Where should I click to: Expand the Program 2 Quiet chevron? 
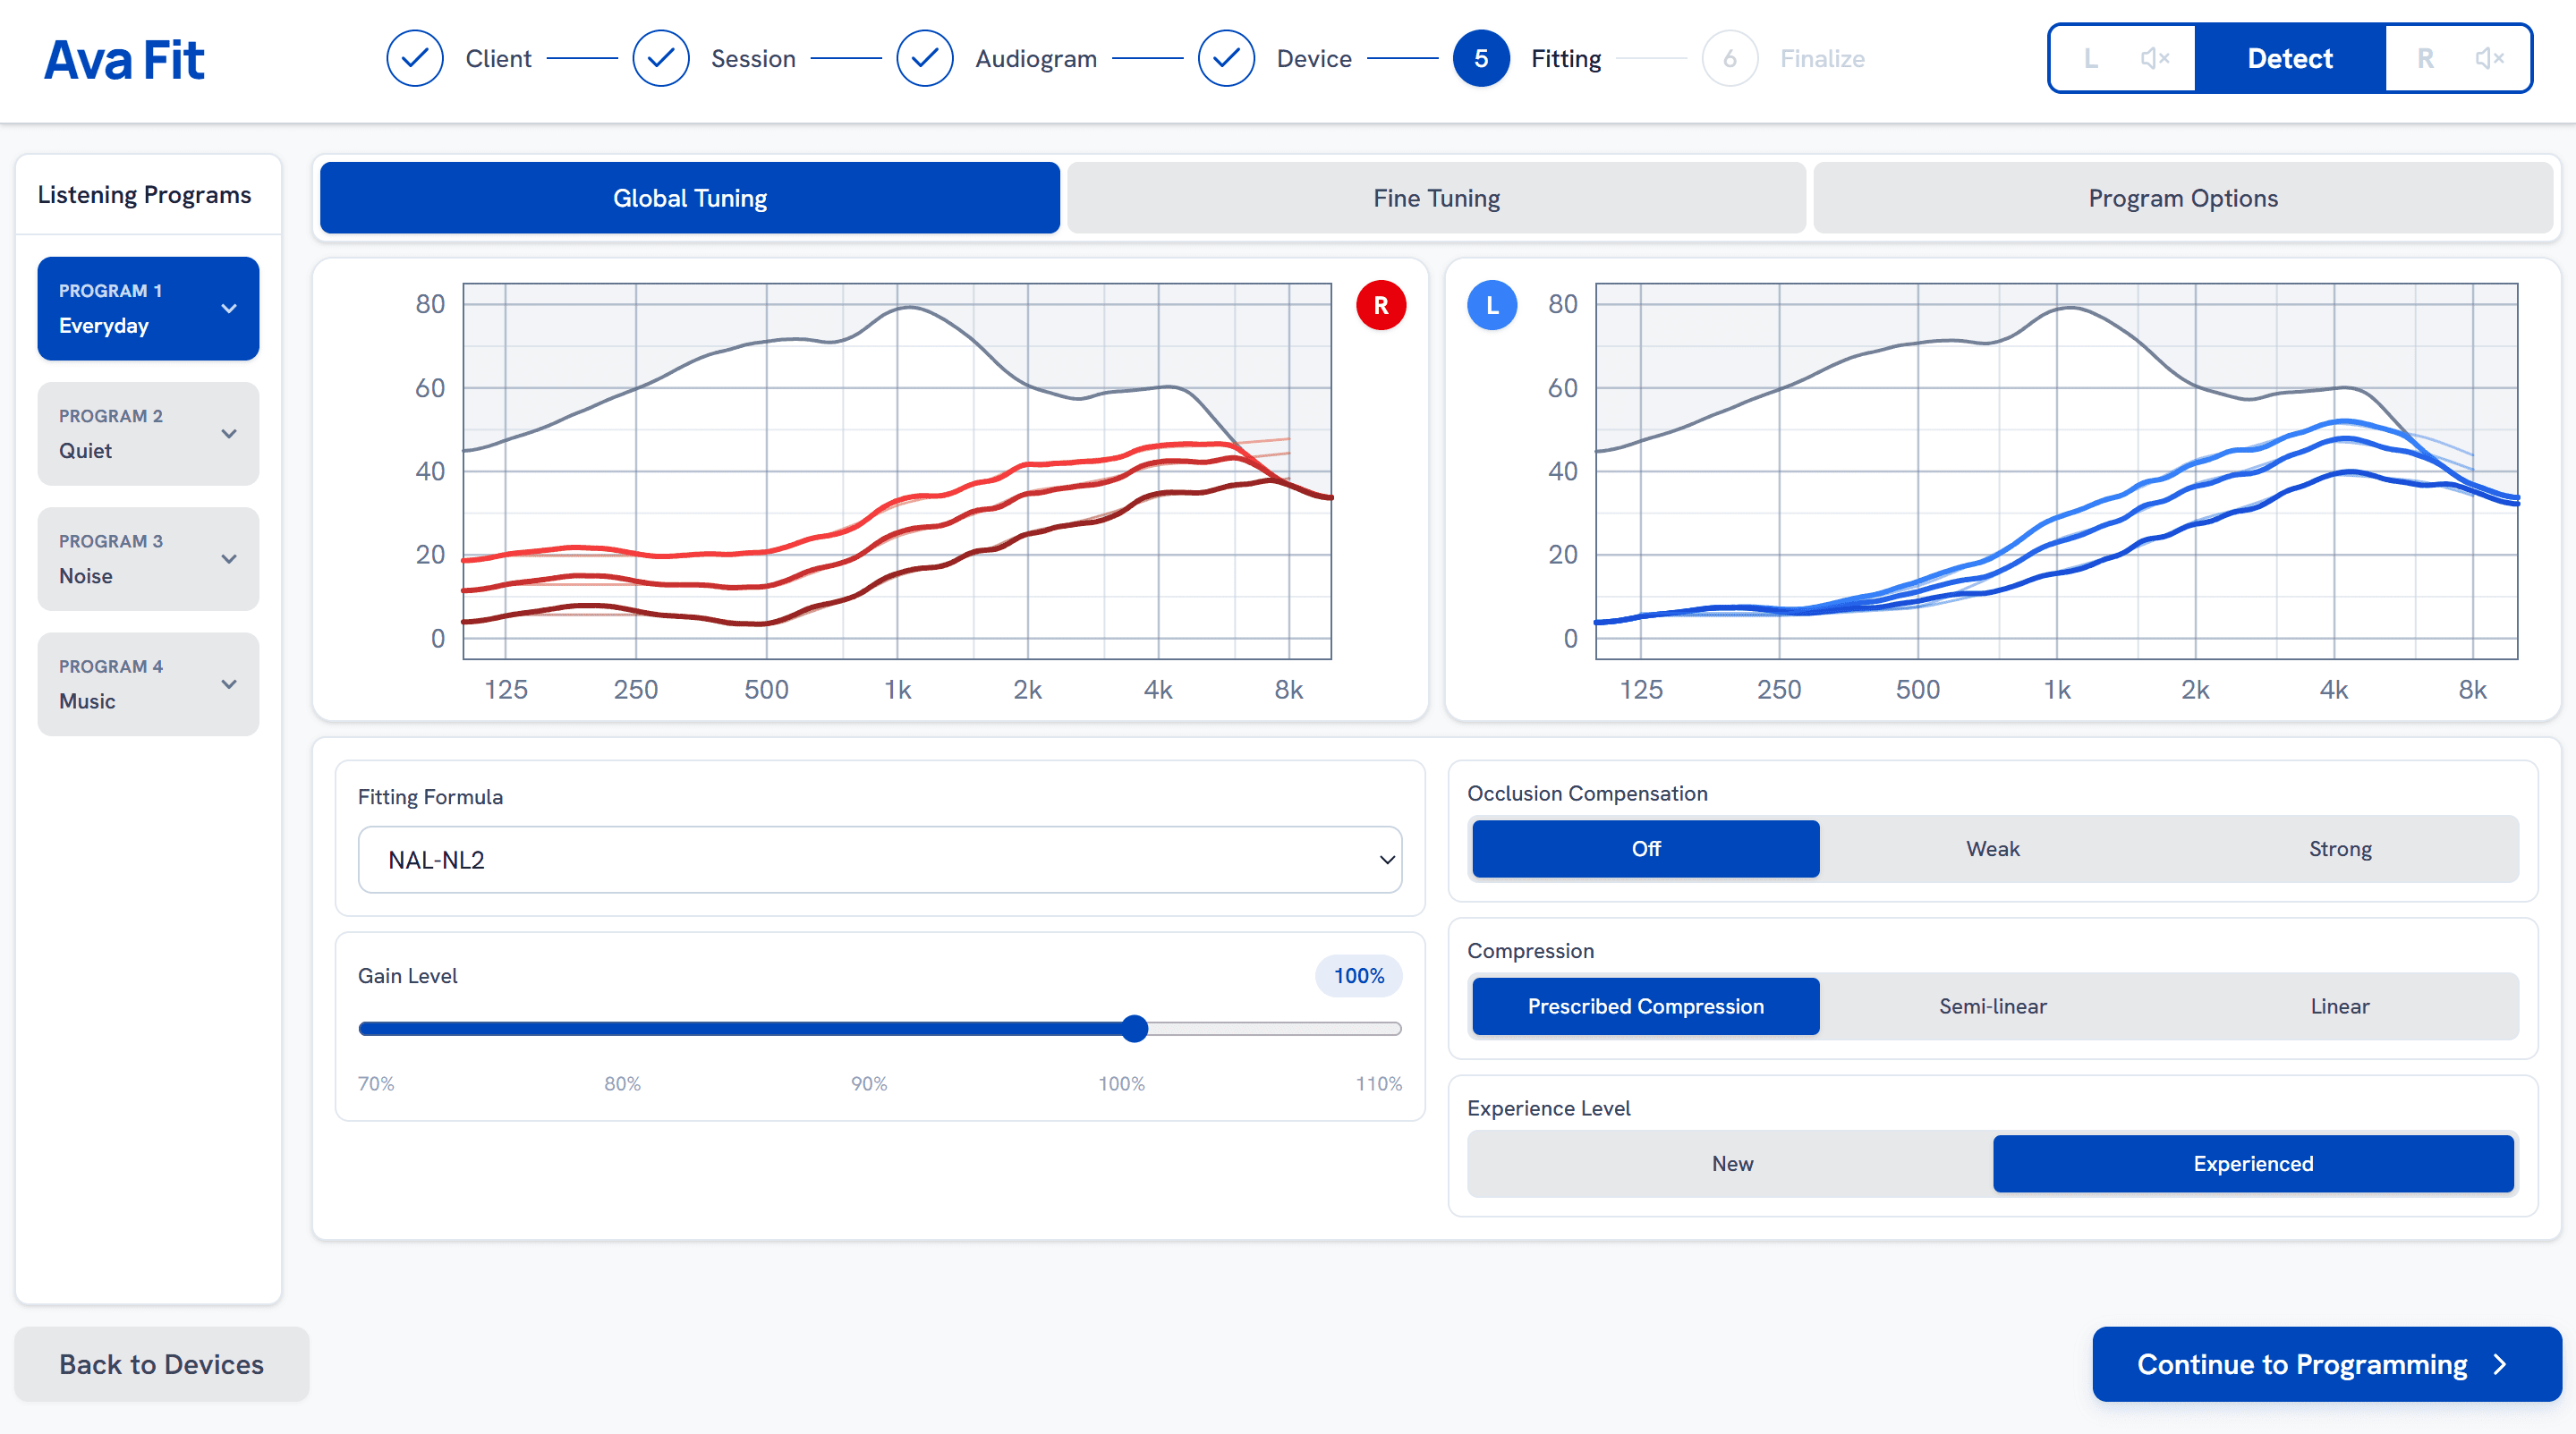point(229,434)
